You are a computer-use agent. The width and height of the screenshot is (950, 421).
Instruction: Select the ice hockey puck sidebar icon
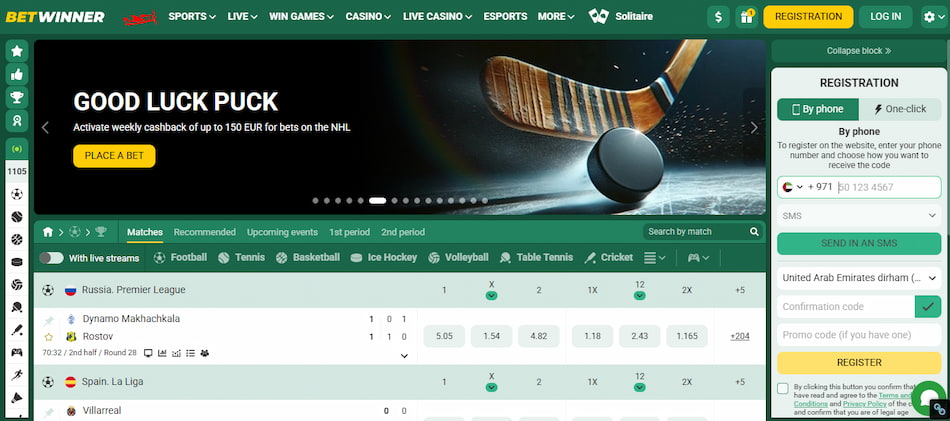pyautogui.click(x=17, y=262)
